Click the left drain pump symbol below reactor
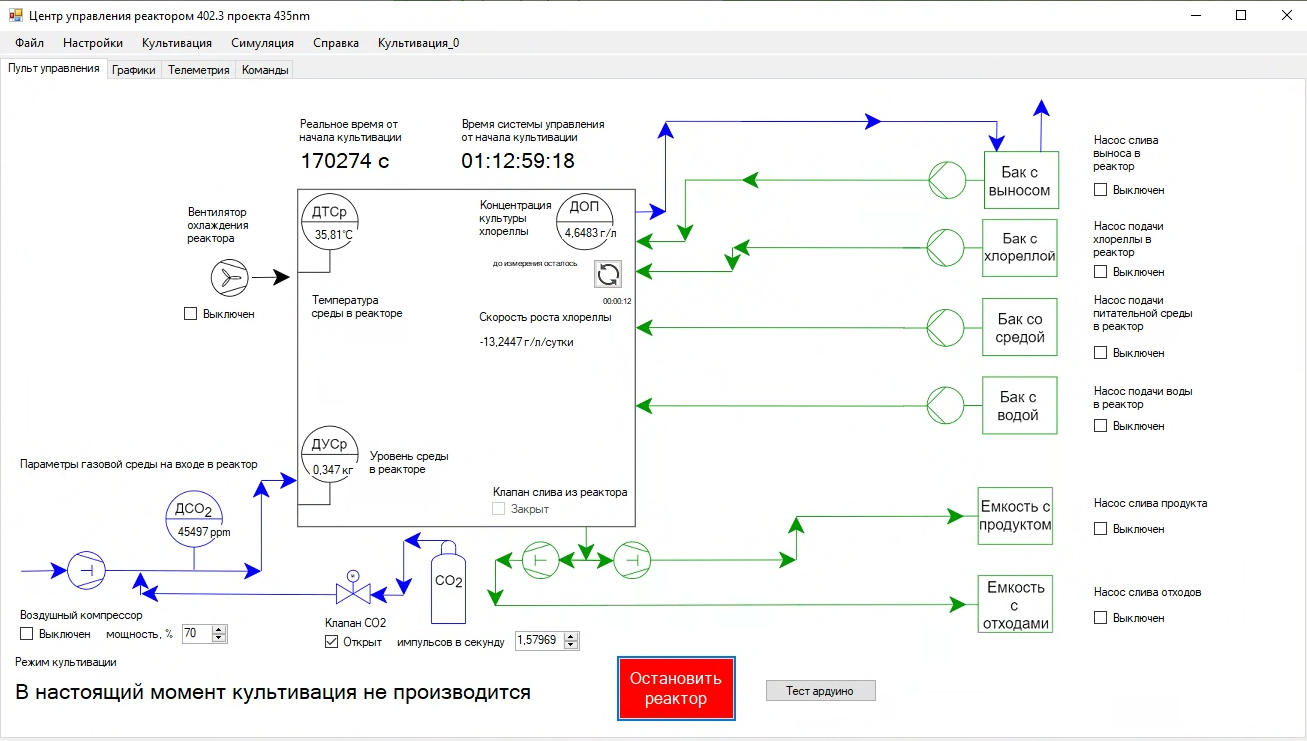The width and height of the screenshot is (1307, 741). [x=541, y=560]
